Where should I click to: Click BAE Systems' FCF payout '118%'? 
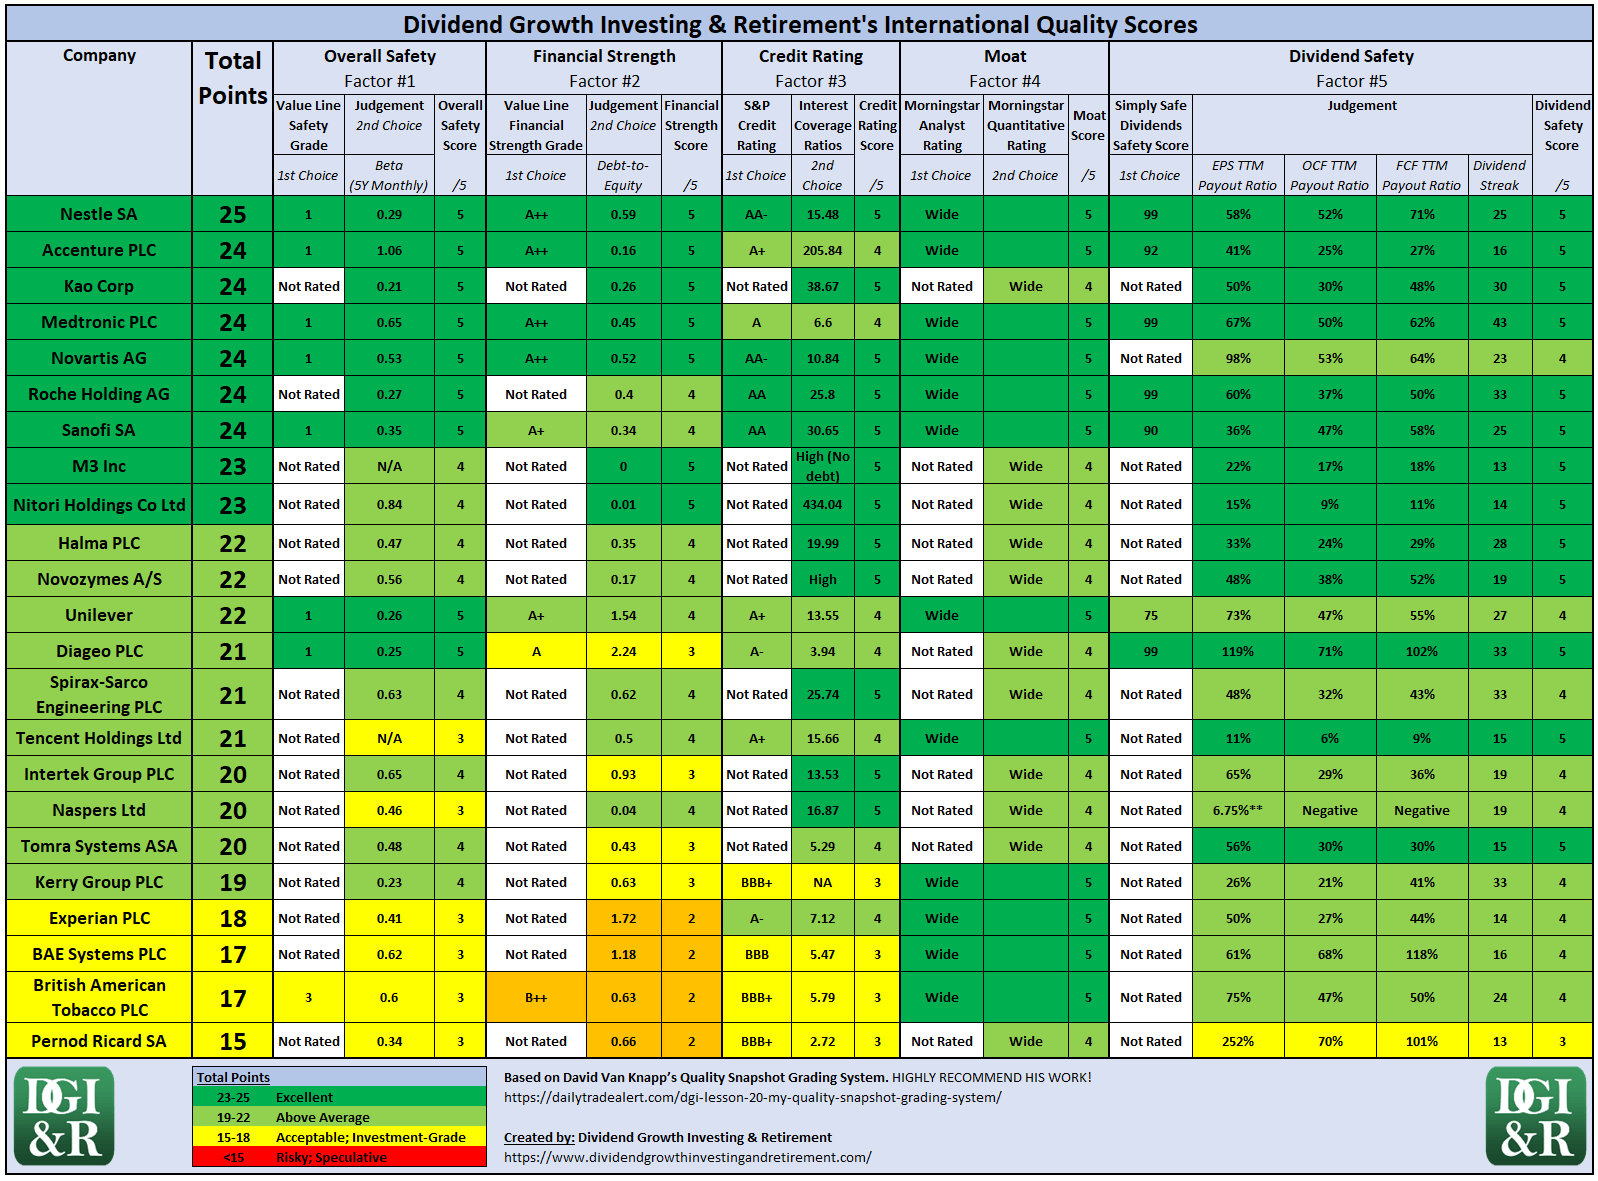[1422, 954]
